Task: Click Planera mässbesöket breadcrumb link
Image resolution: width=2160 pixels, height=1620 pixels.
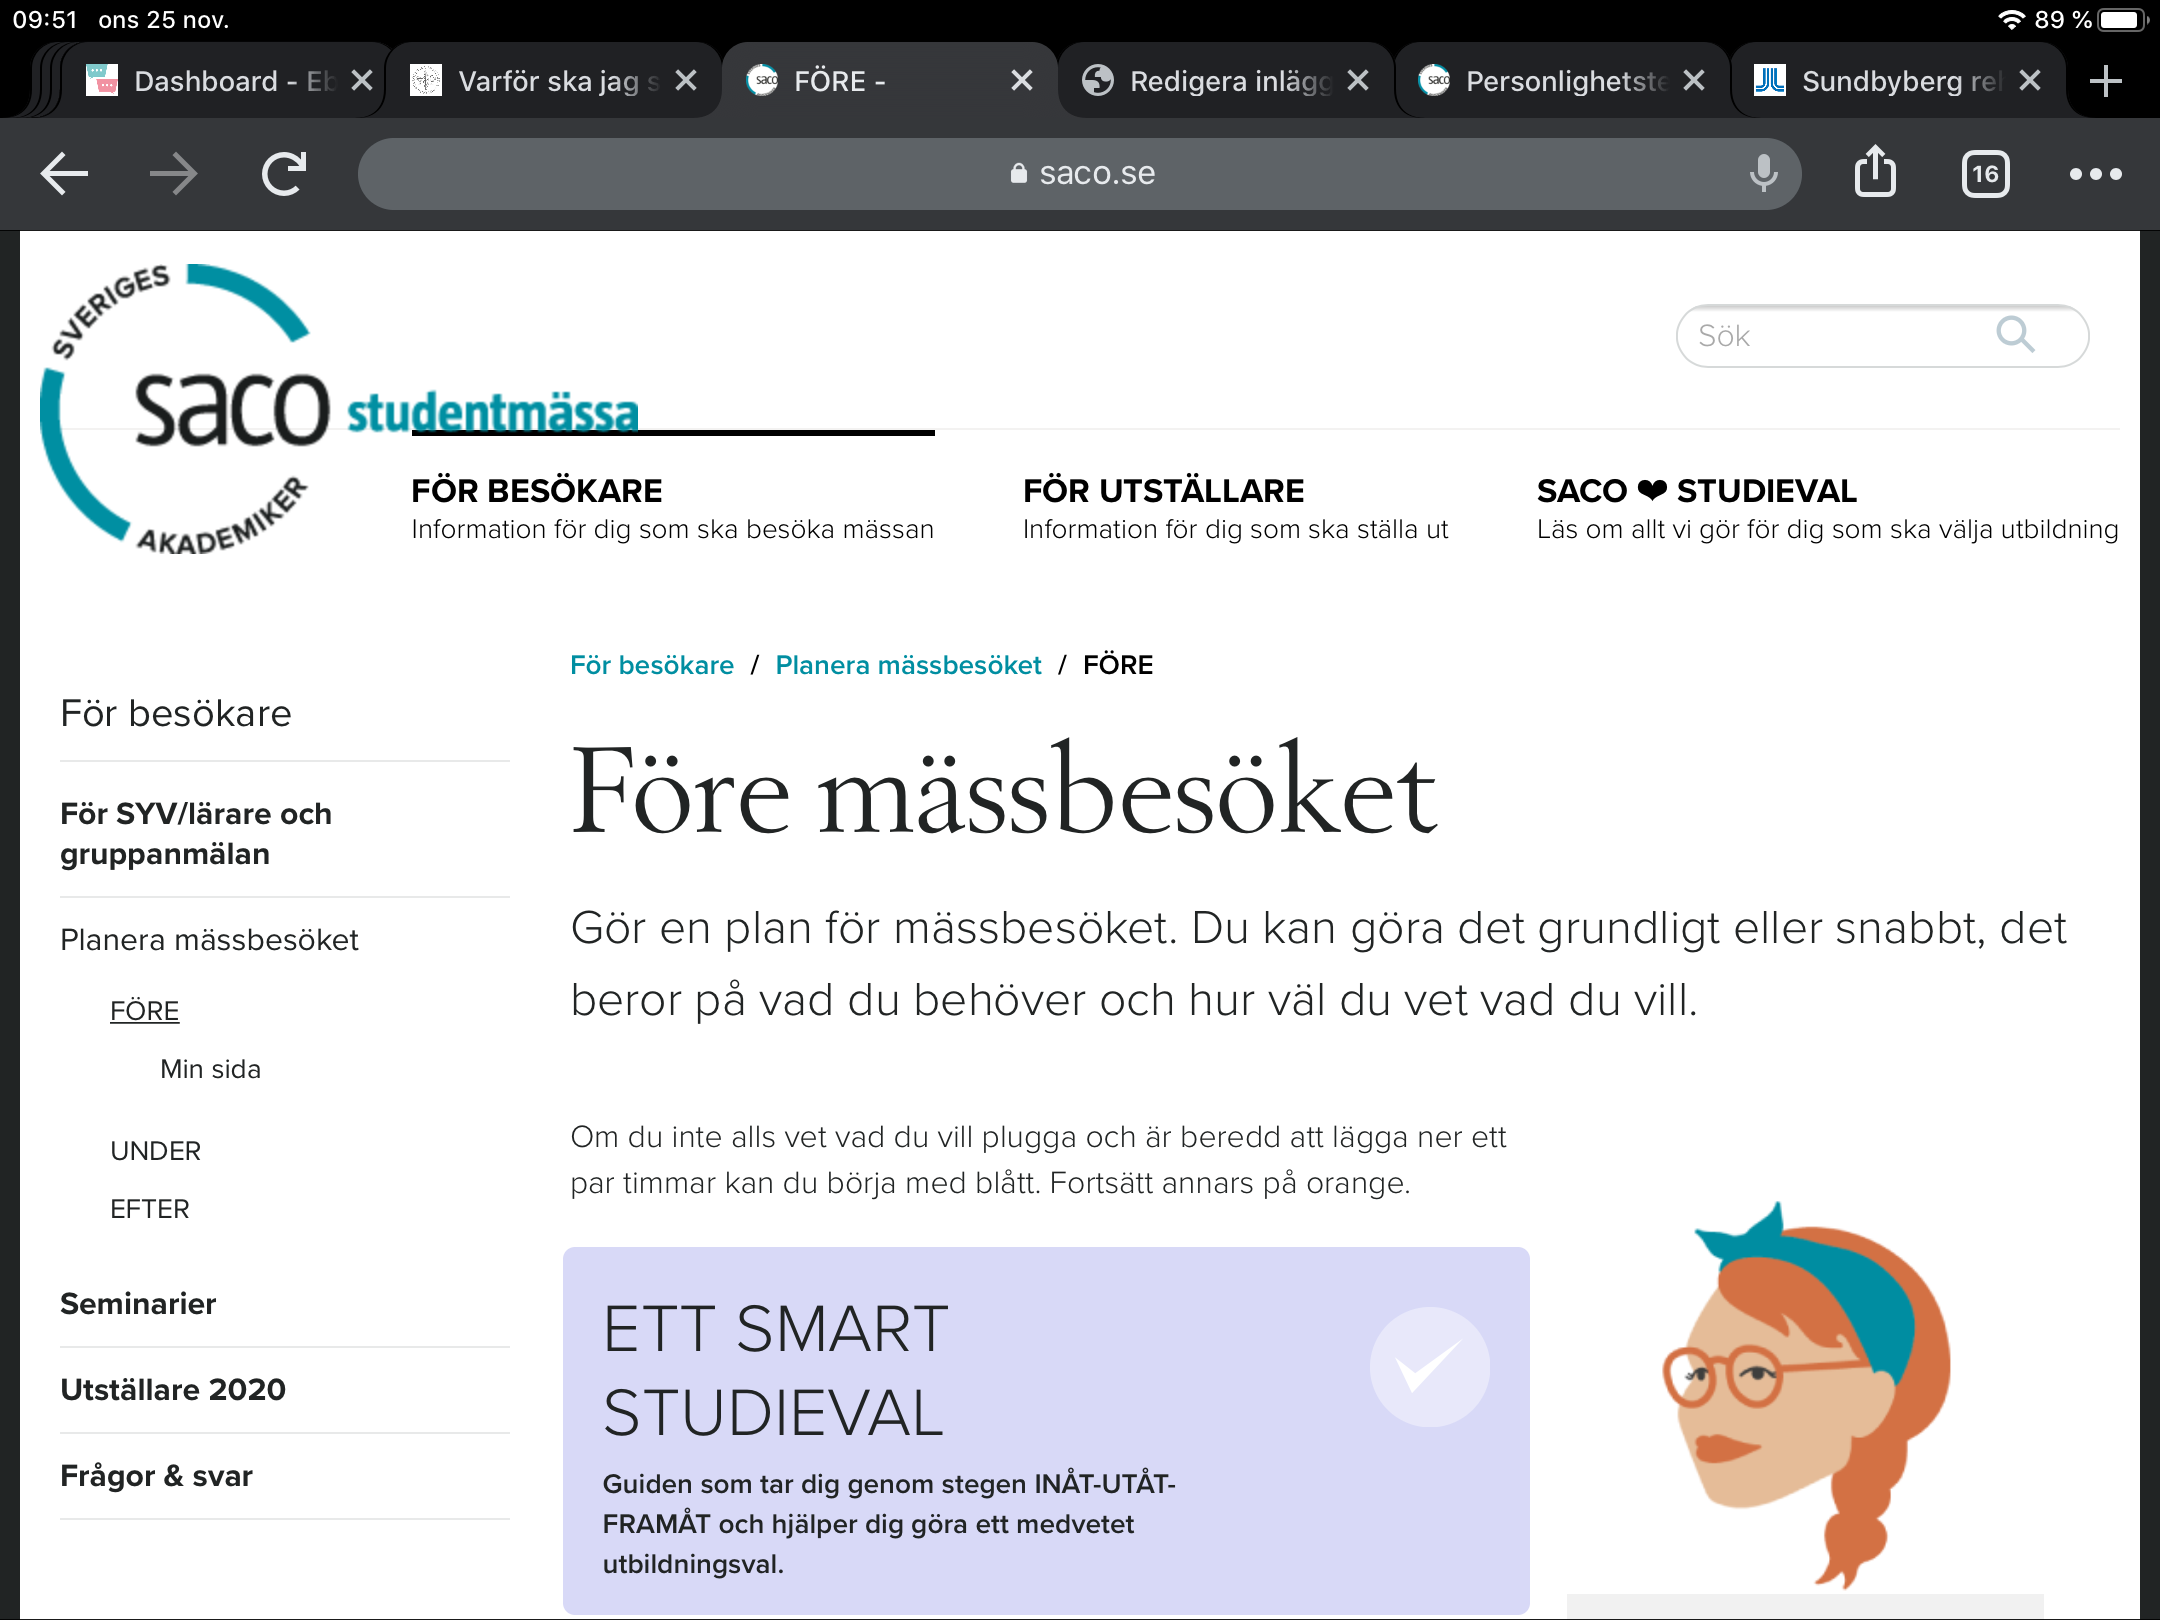Action: (908, 665)
